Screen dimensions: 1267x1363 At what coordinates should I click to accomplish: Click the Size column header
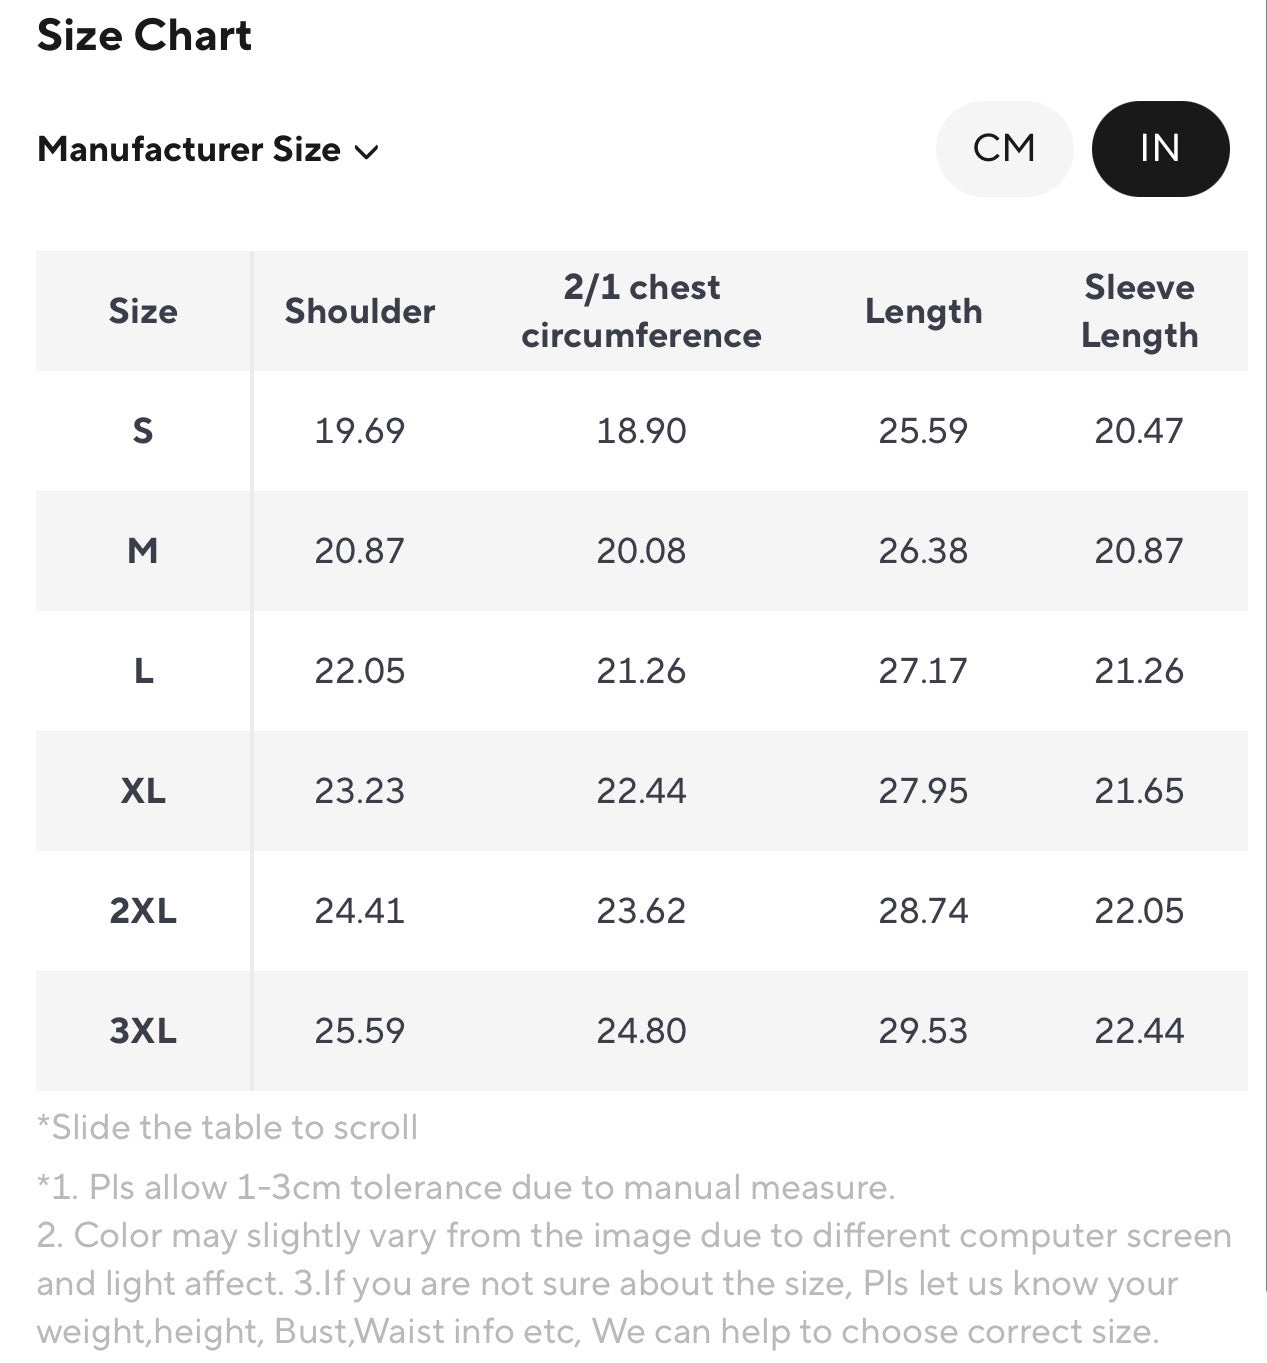point(143,311)
